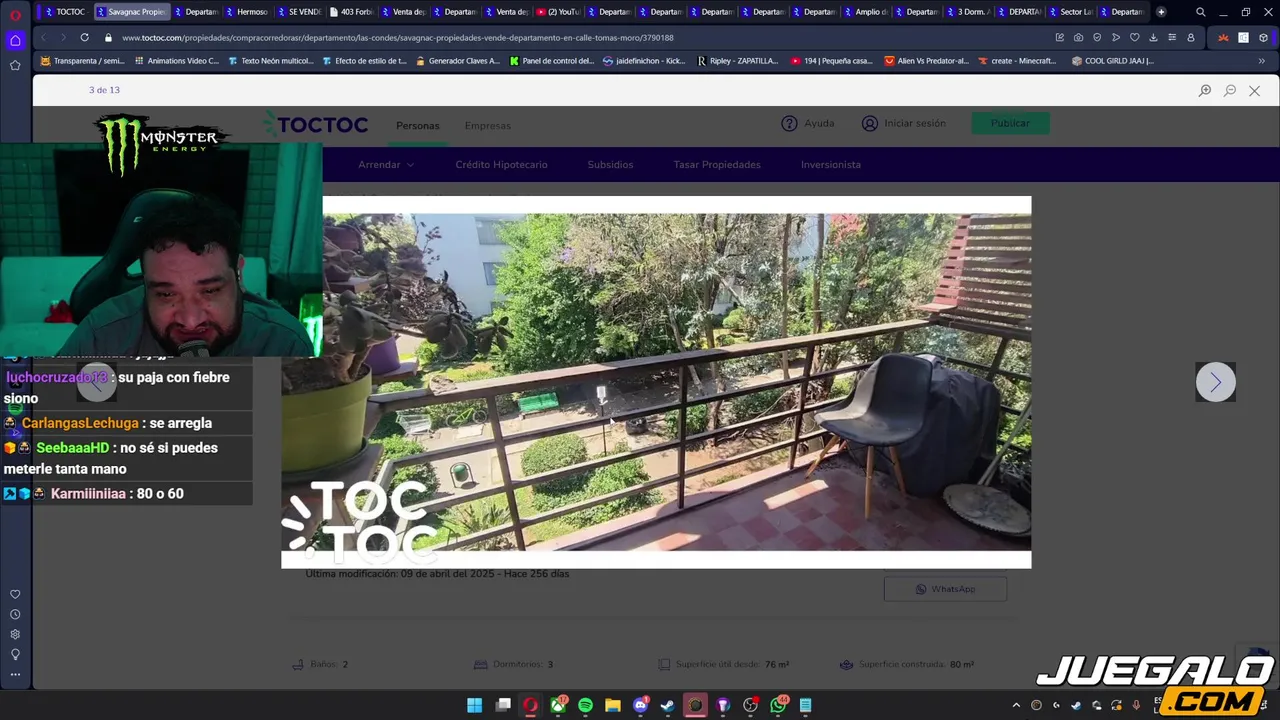Click the browser downloads icon

(1153, 37)
